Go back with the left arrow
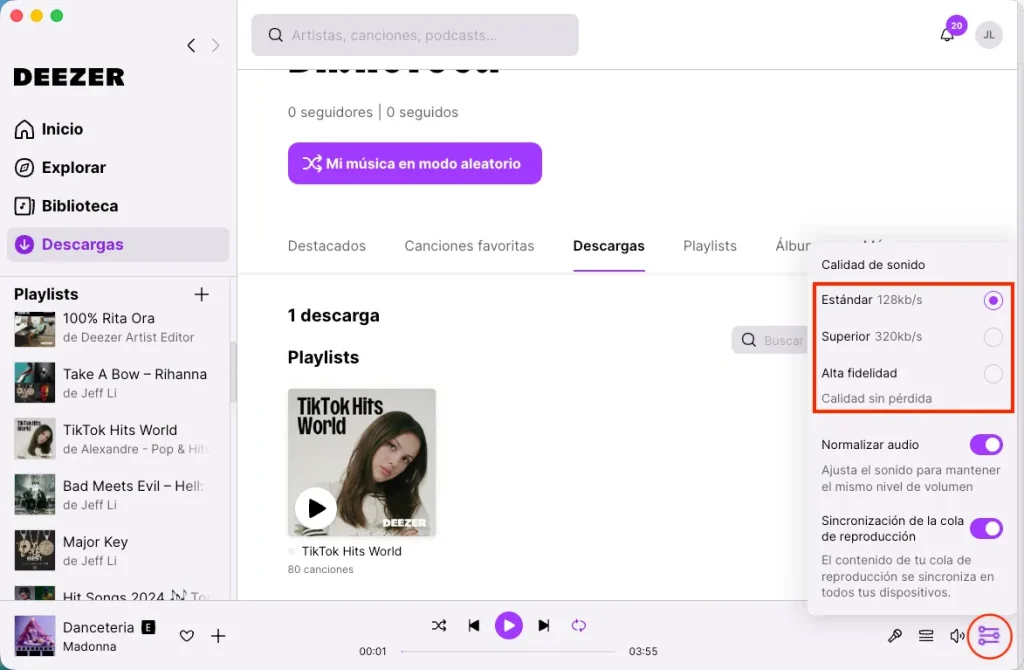1024x670 pixels. pyautogui.click(x=191, y=45)
